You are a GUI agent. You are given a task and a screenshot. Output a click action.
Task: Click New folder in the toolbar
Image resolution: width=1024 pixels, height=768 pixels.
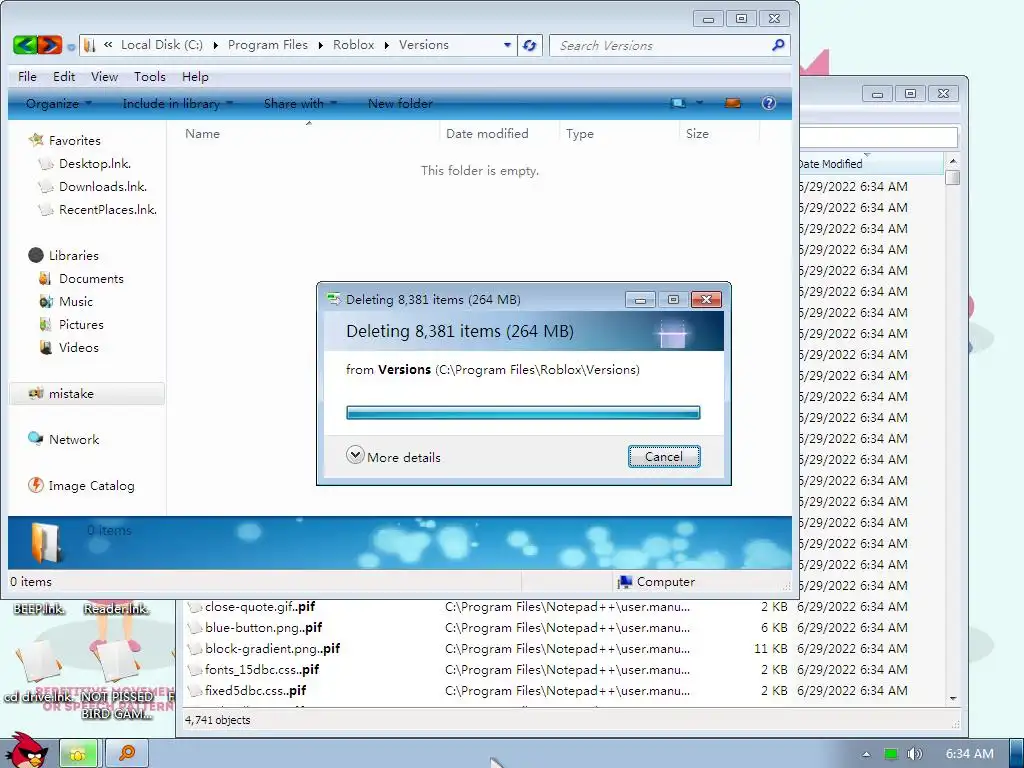point(400,103)
